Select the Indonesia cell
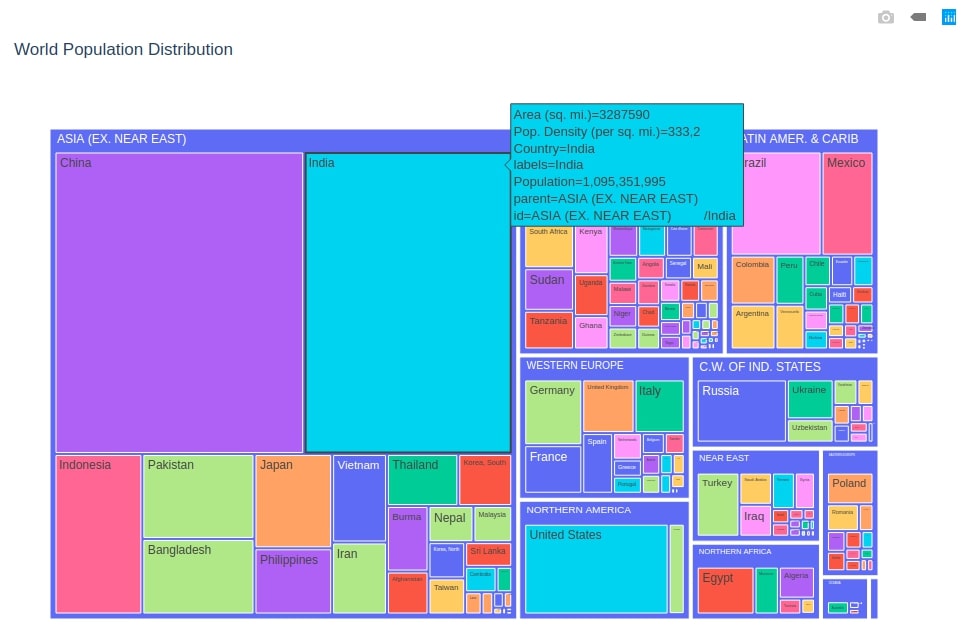 pyautogui.click(x=97, y=533)
